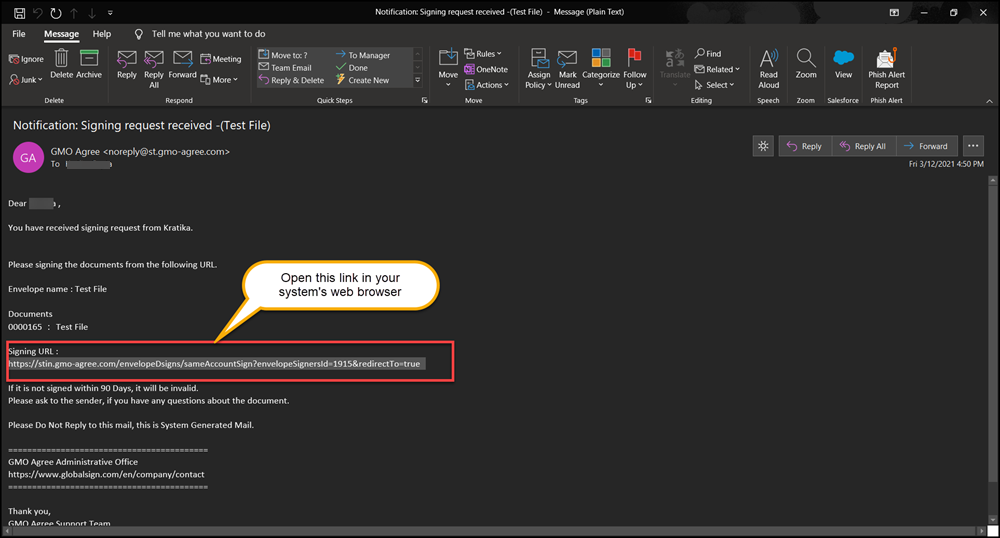
Task: Click the Save icon in title bar
Action: 20,13
